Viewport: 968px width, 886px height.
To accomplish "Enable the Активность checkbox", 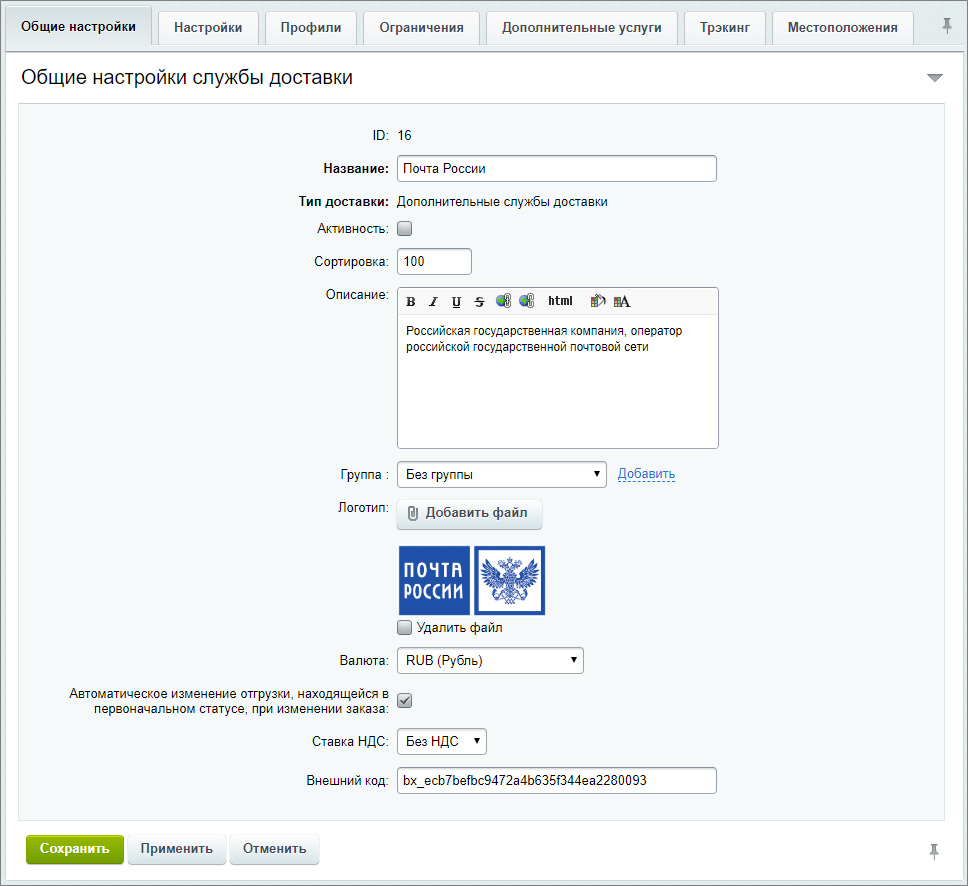I will pos(405,228).
